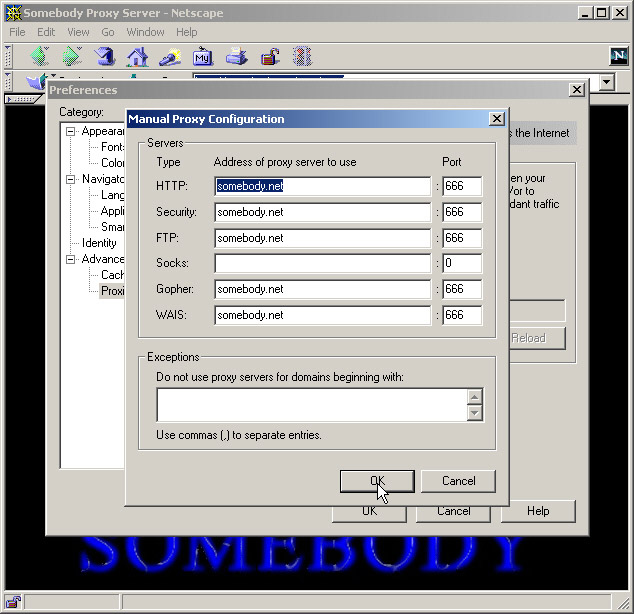Click the Socks proxy address field

click(322, 264)
